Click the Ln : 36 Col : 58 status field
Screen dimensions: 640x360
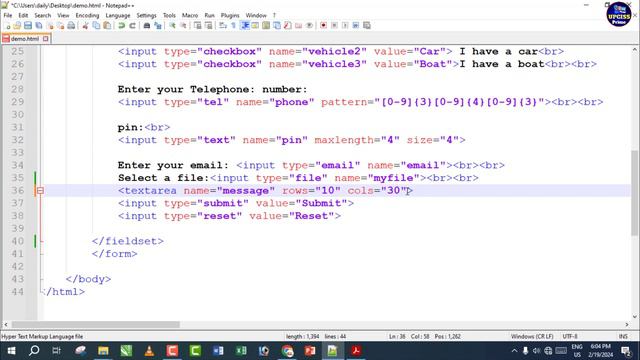pyautogui.click(x=424, y=336)
